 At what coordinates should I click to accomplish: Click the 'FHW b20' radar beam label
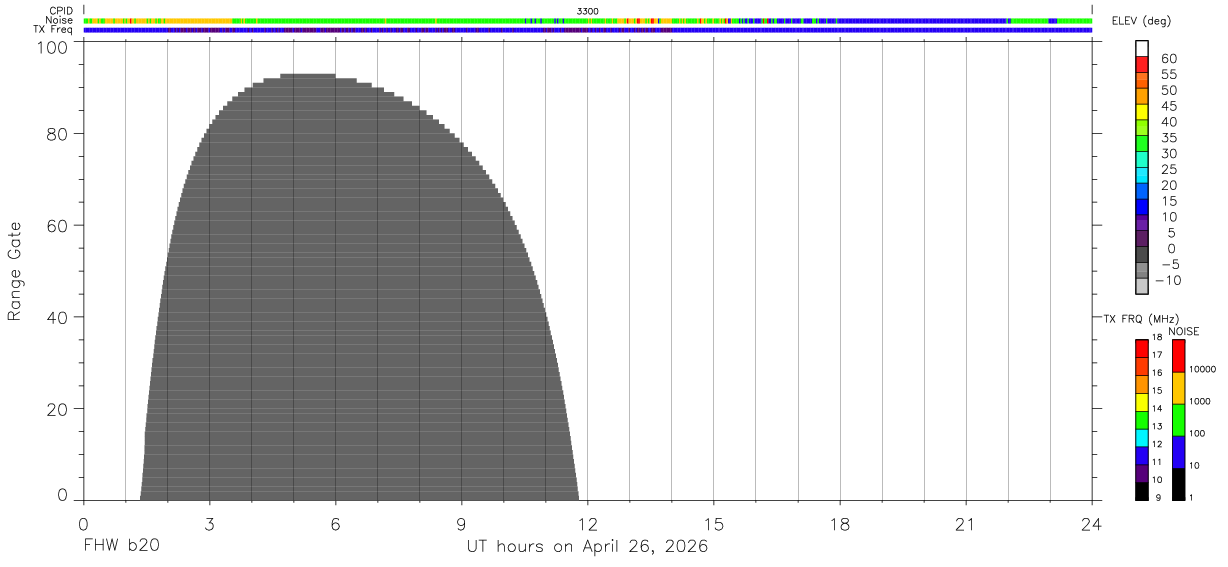(x=121, y=547)
